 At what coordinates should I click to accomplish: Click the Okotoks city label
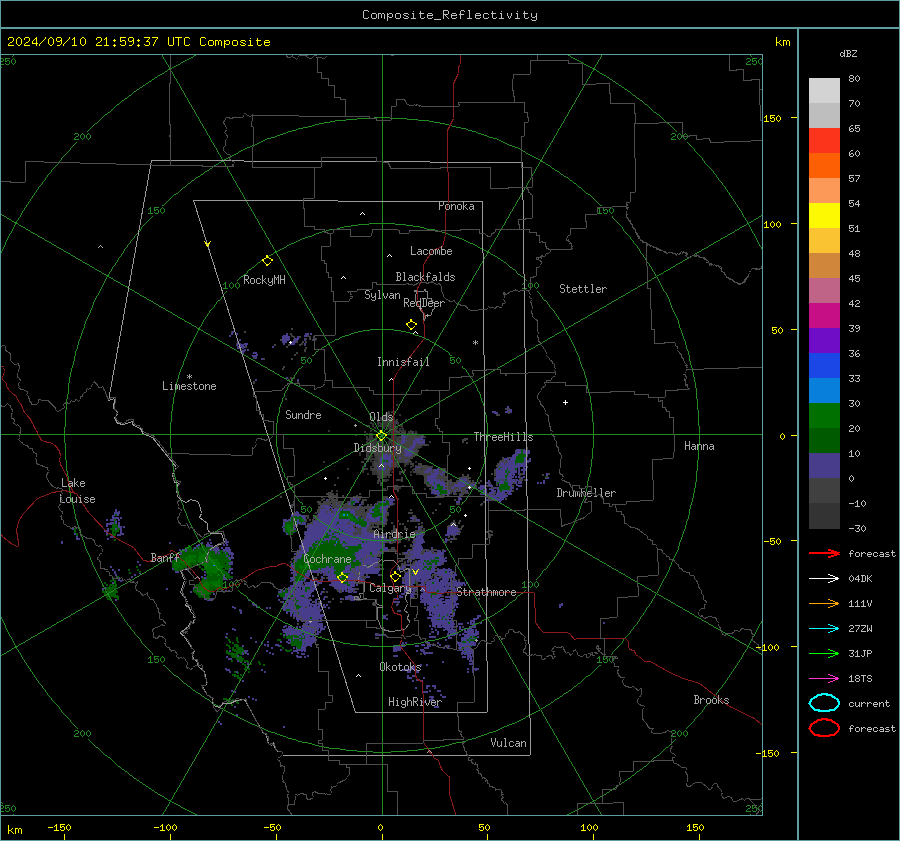coord(400,666)
